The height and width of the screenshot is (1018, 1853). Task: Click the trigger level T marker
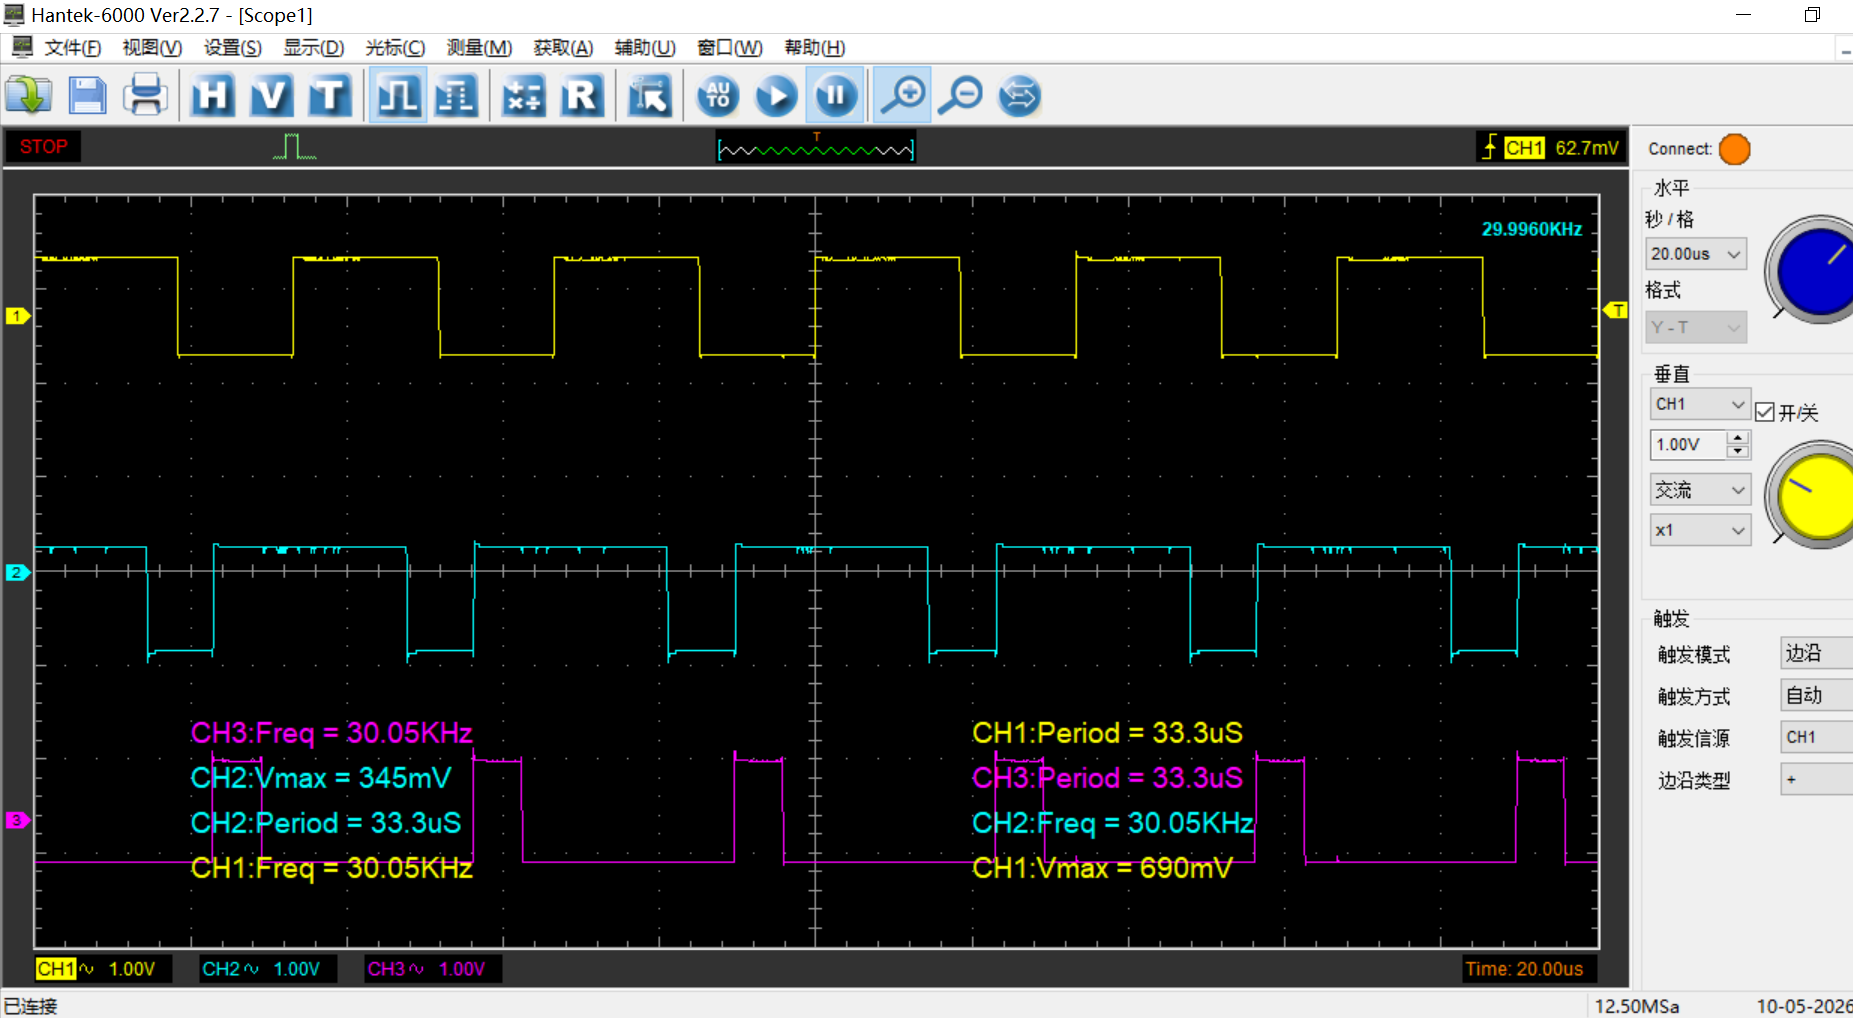point(1615,310)
